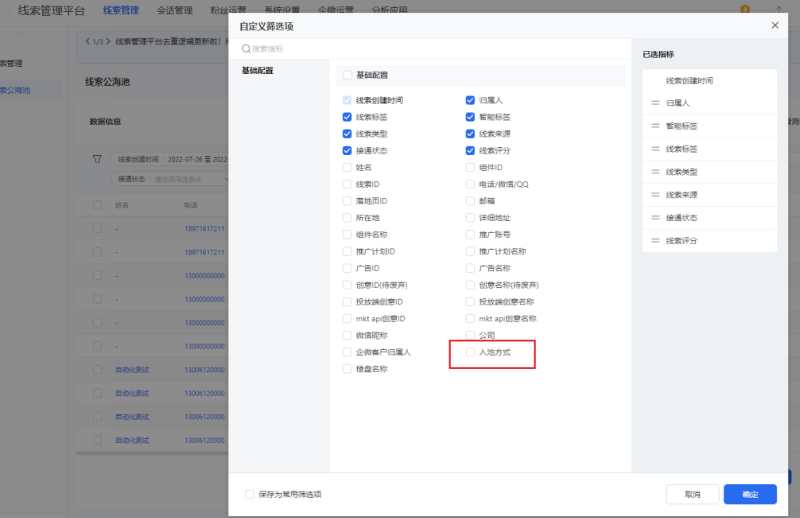Check the 入池方式 checkbox
800x518 pixels.
click(x=470, y=352)
